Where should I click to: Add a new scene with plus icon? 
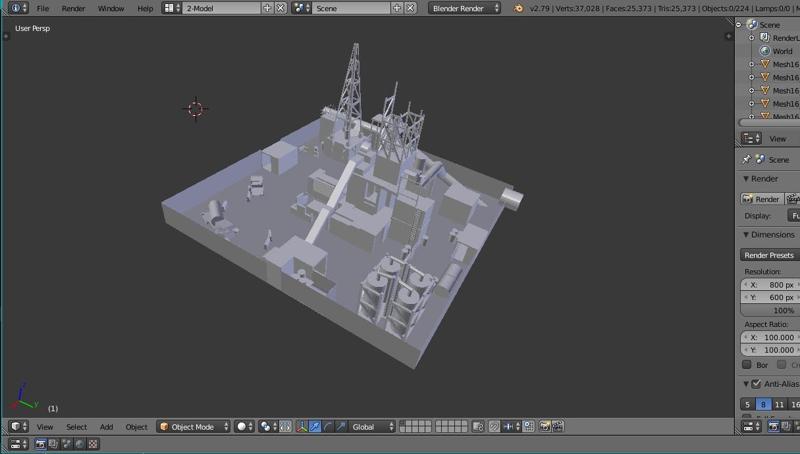(397, 8)
